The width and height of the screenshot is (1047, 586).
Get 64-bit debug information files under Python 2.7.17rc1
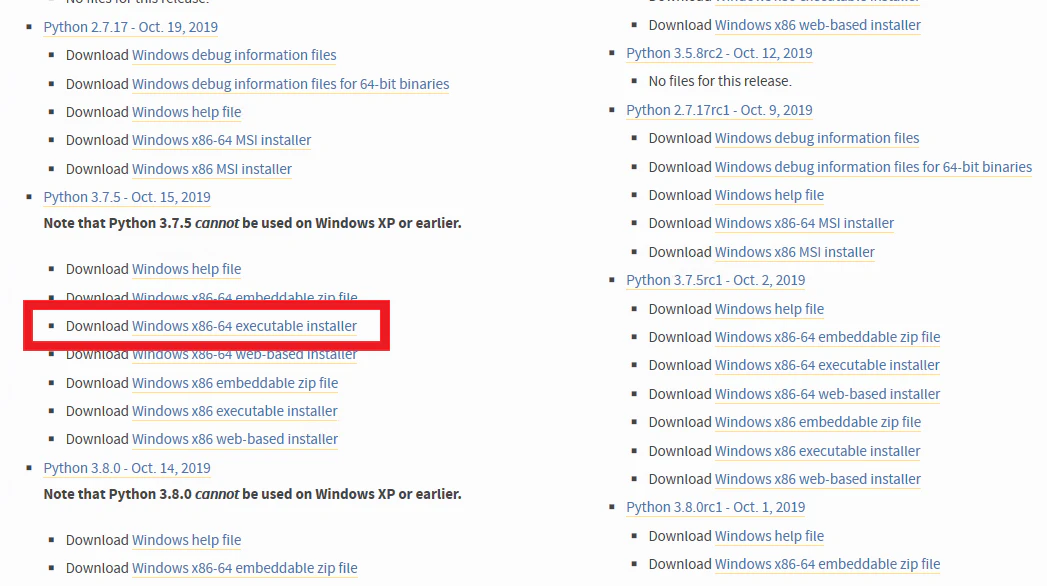[873, 166]
